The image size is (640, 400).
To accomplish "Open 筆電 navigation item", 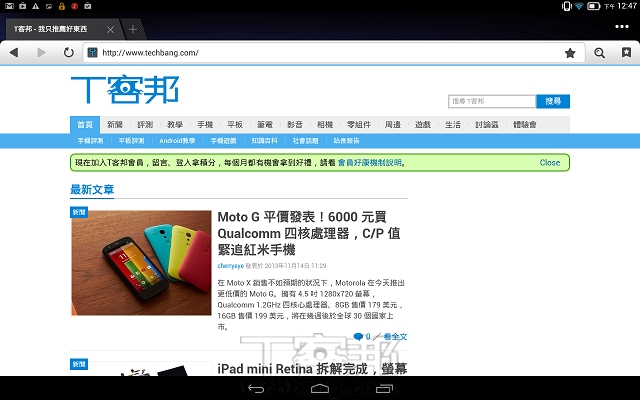I will tap(264, 124).
